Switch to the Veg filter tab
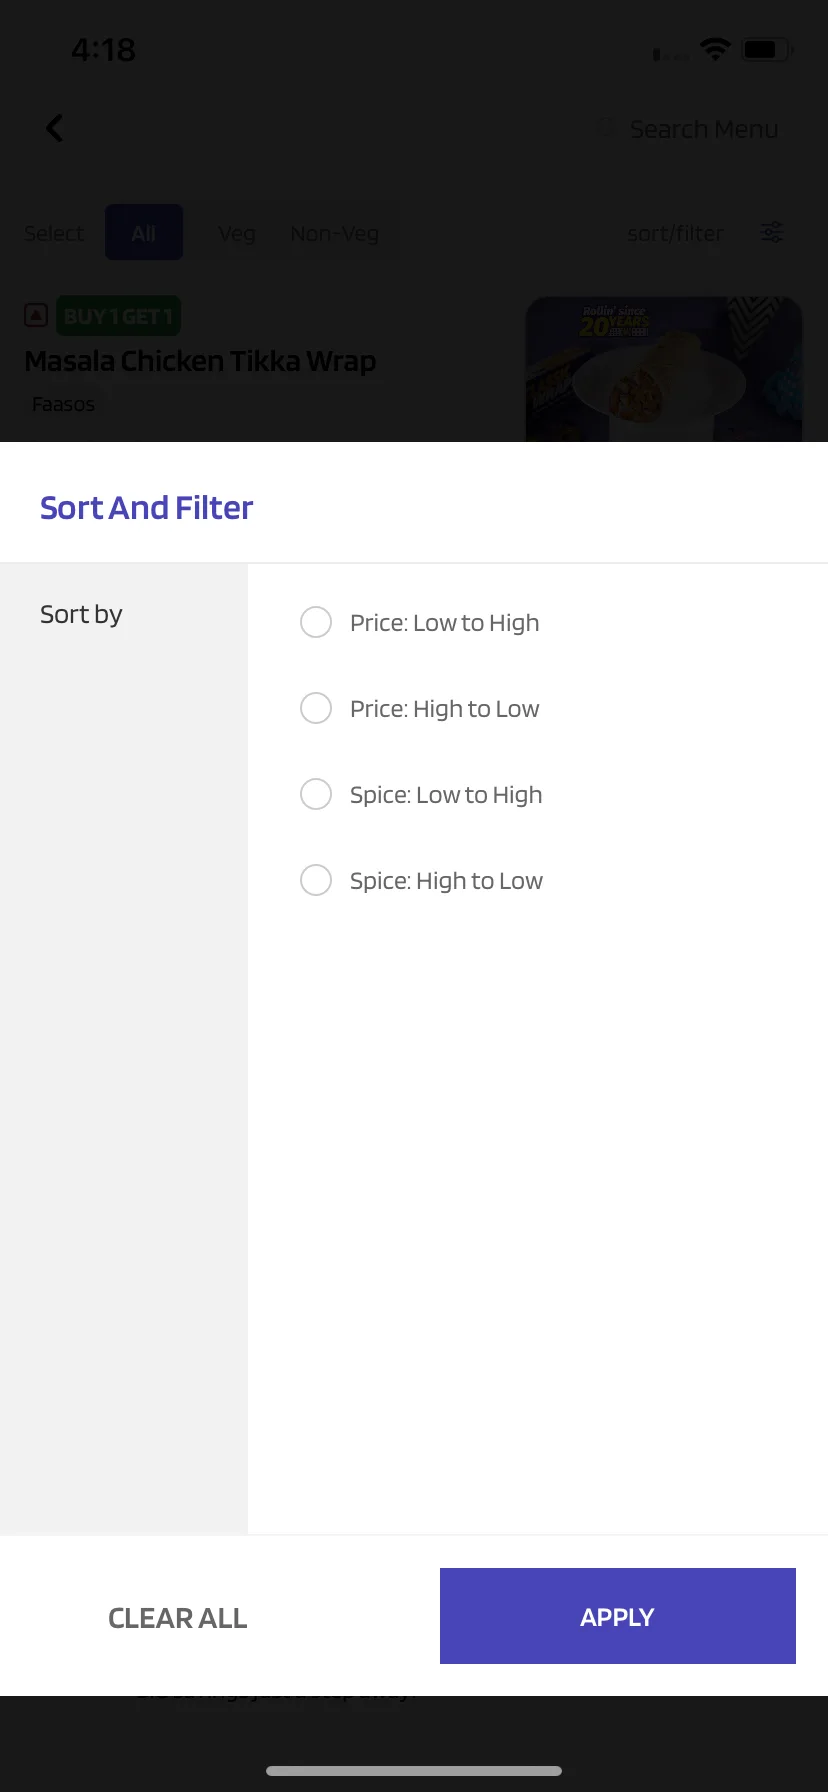The image size is (828, 1792). tap(237, 233)
